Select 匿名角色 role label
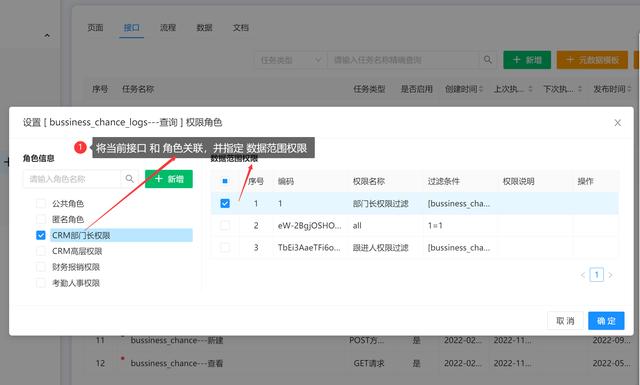640x385 pixels. 68,219
